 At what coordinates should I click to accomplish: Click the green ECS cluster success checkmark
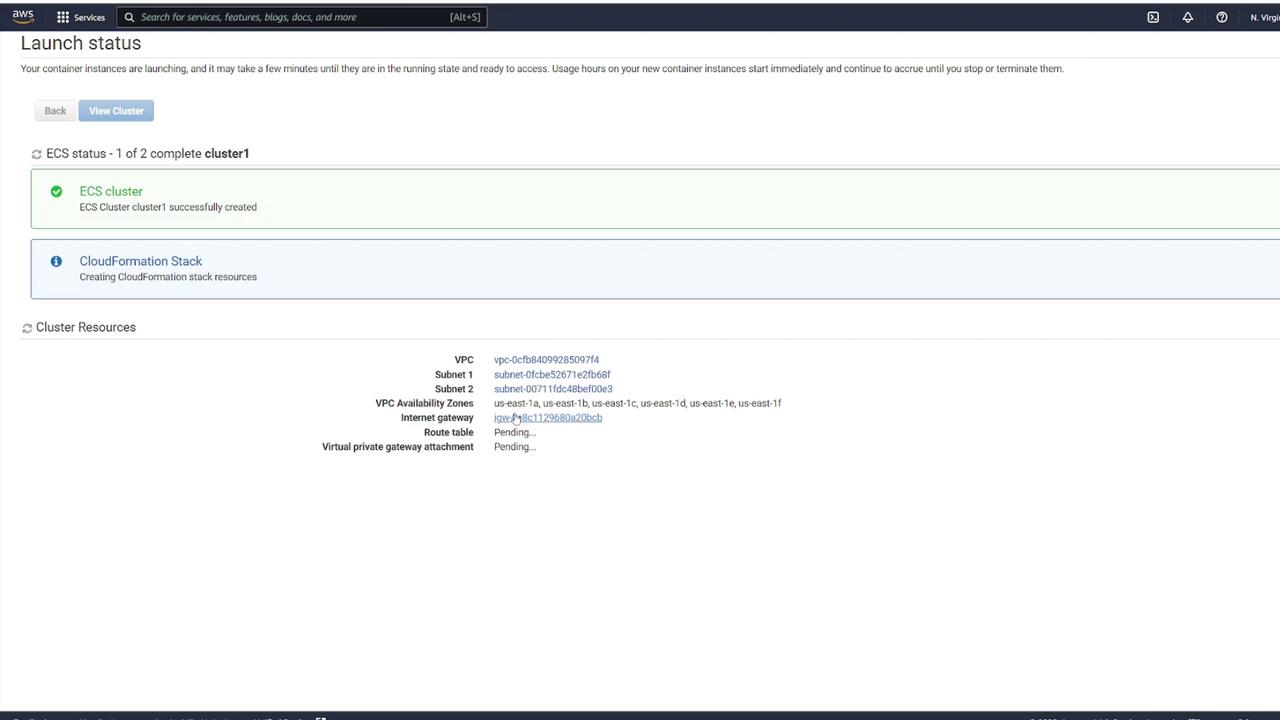[56, 191]
